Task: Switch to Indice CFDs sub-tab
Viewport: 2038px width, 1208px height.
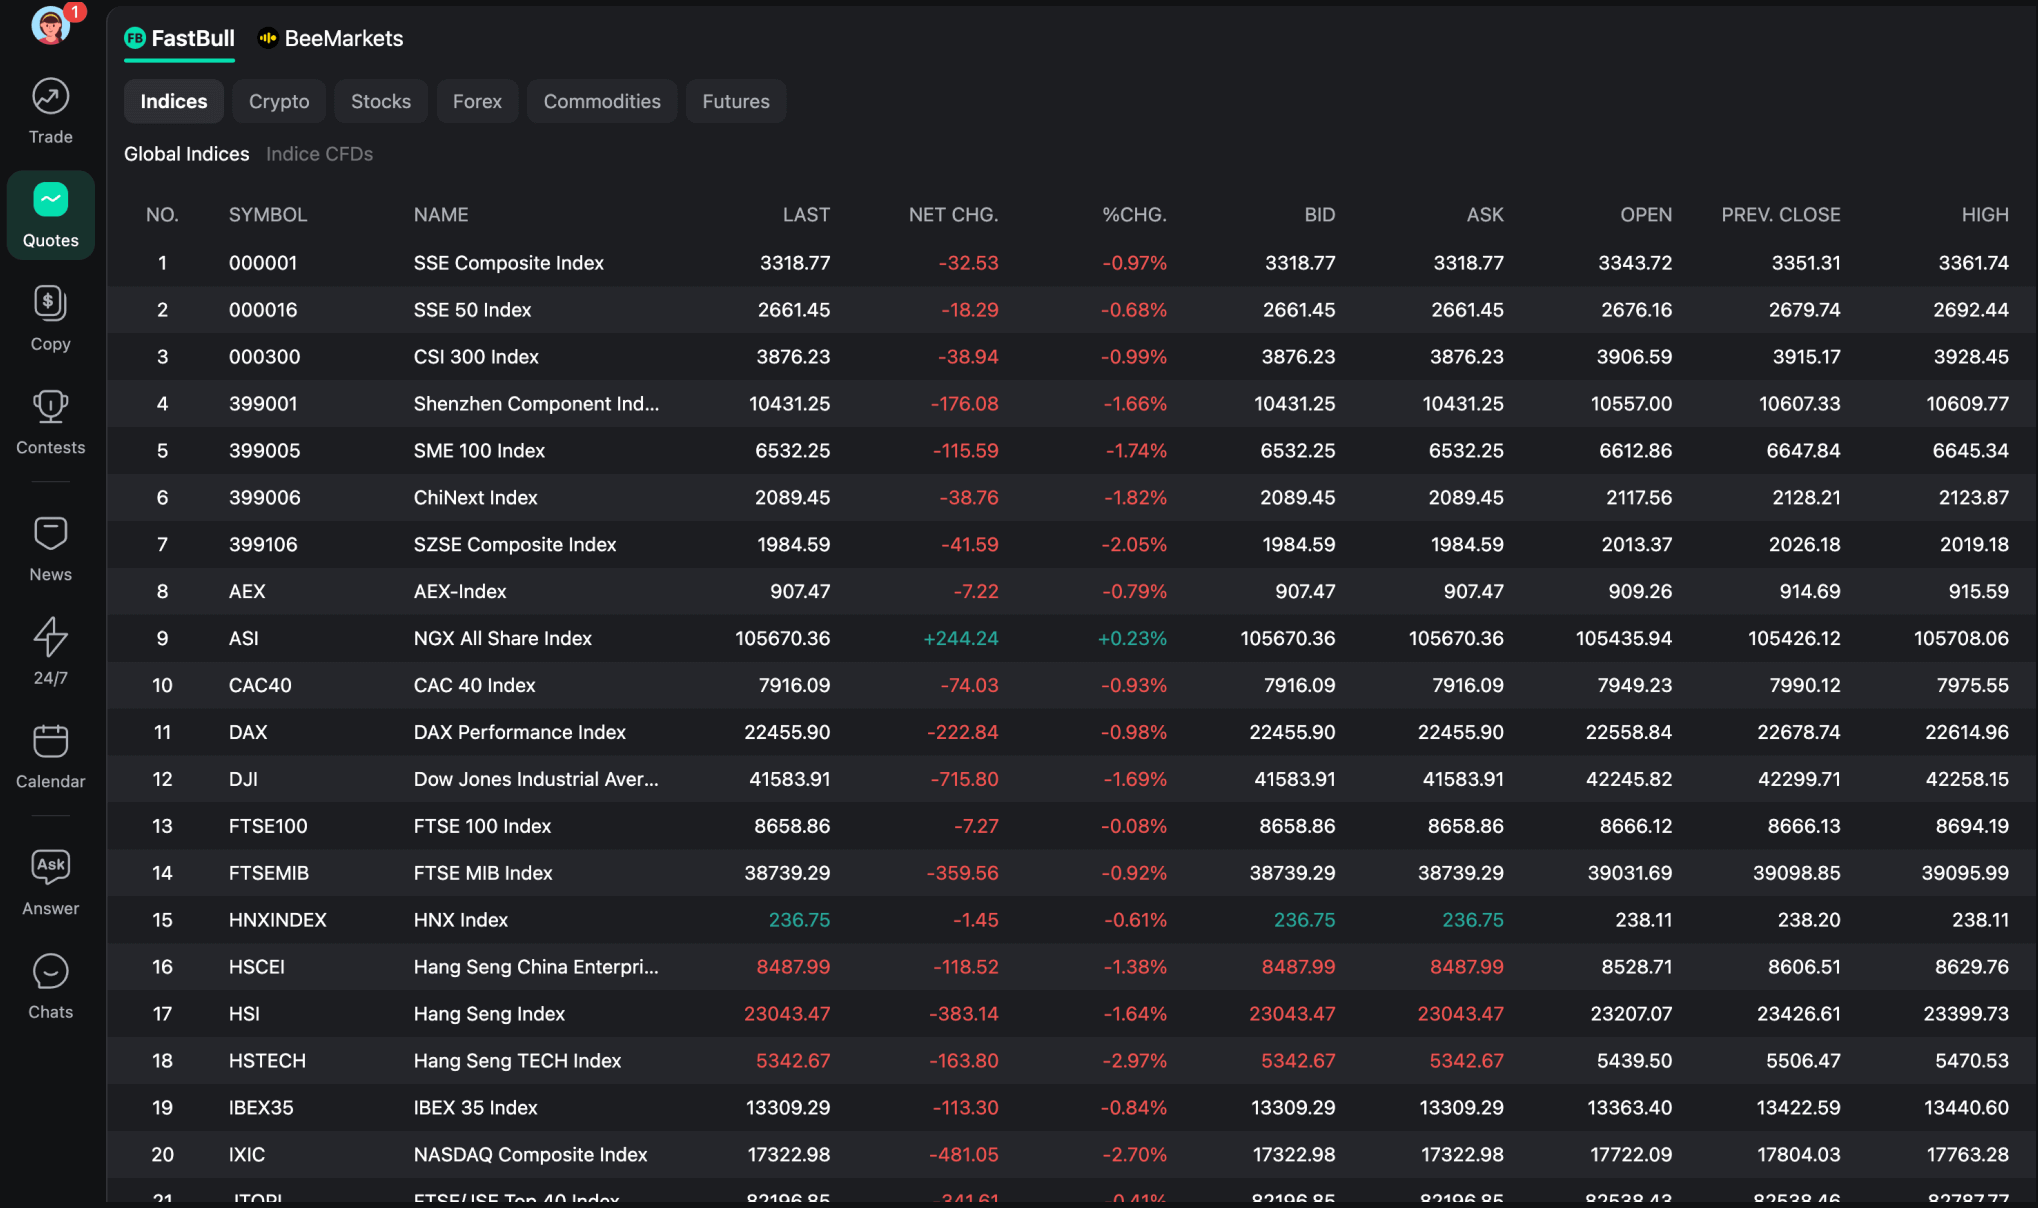Action: pyautogui.click(x=319, y=154)
